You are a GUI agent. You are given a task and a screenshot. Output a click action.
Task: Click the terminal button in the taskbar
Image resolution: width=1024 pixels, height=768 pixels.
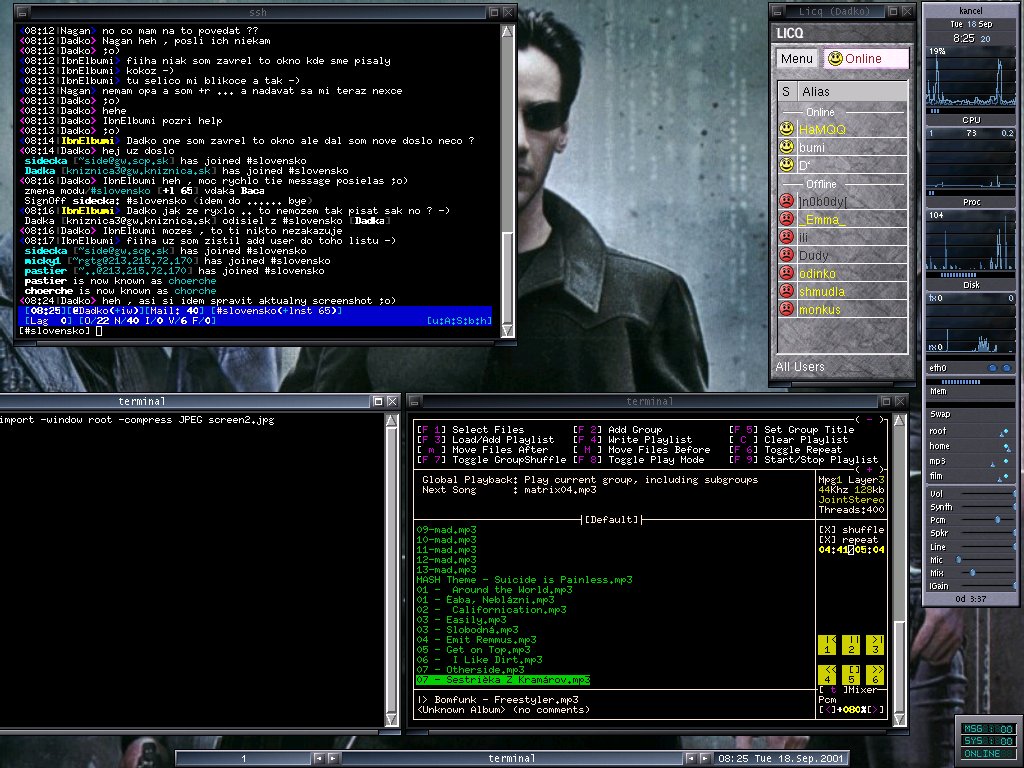[x=511, y=758]
